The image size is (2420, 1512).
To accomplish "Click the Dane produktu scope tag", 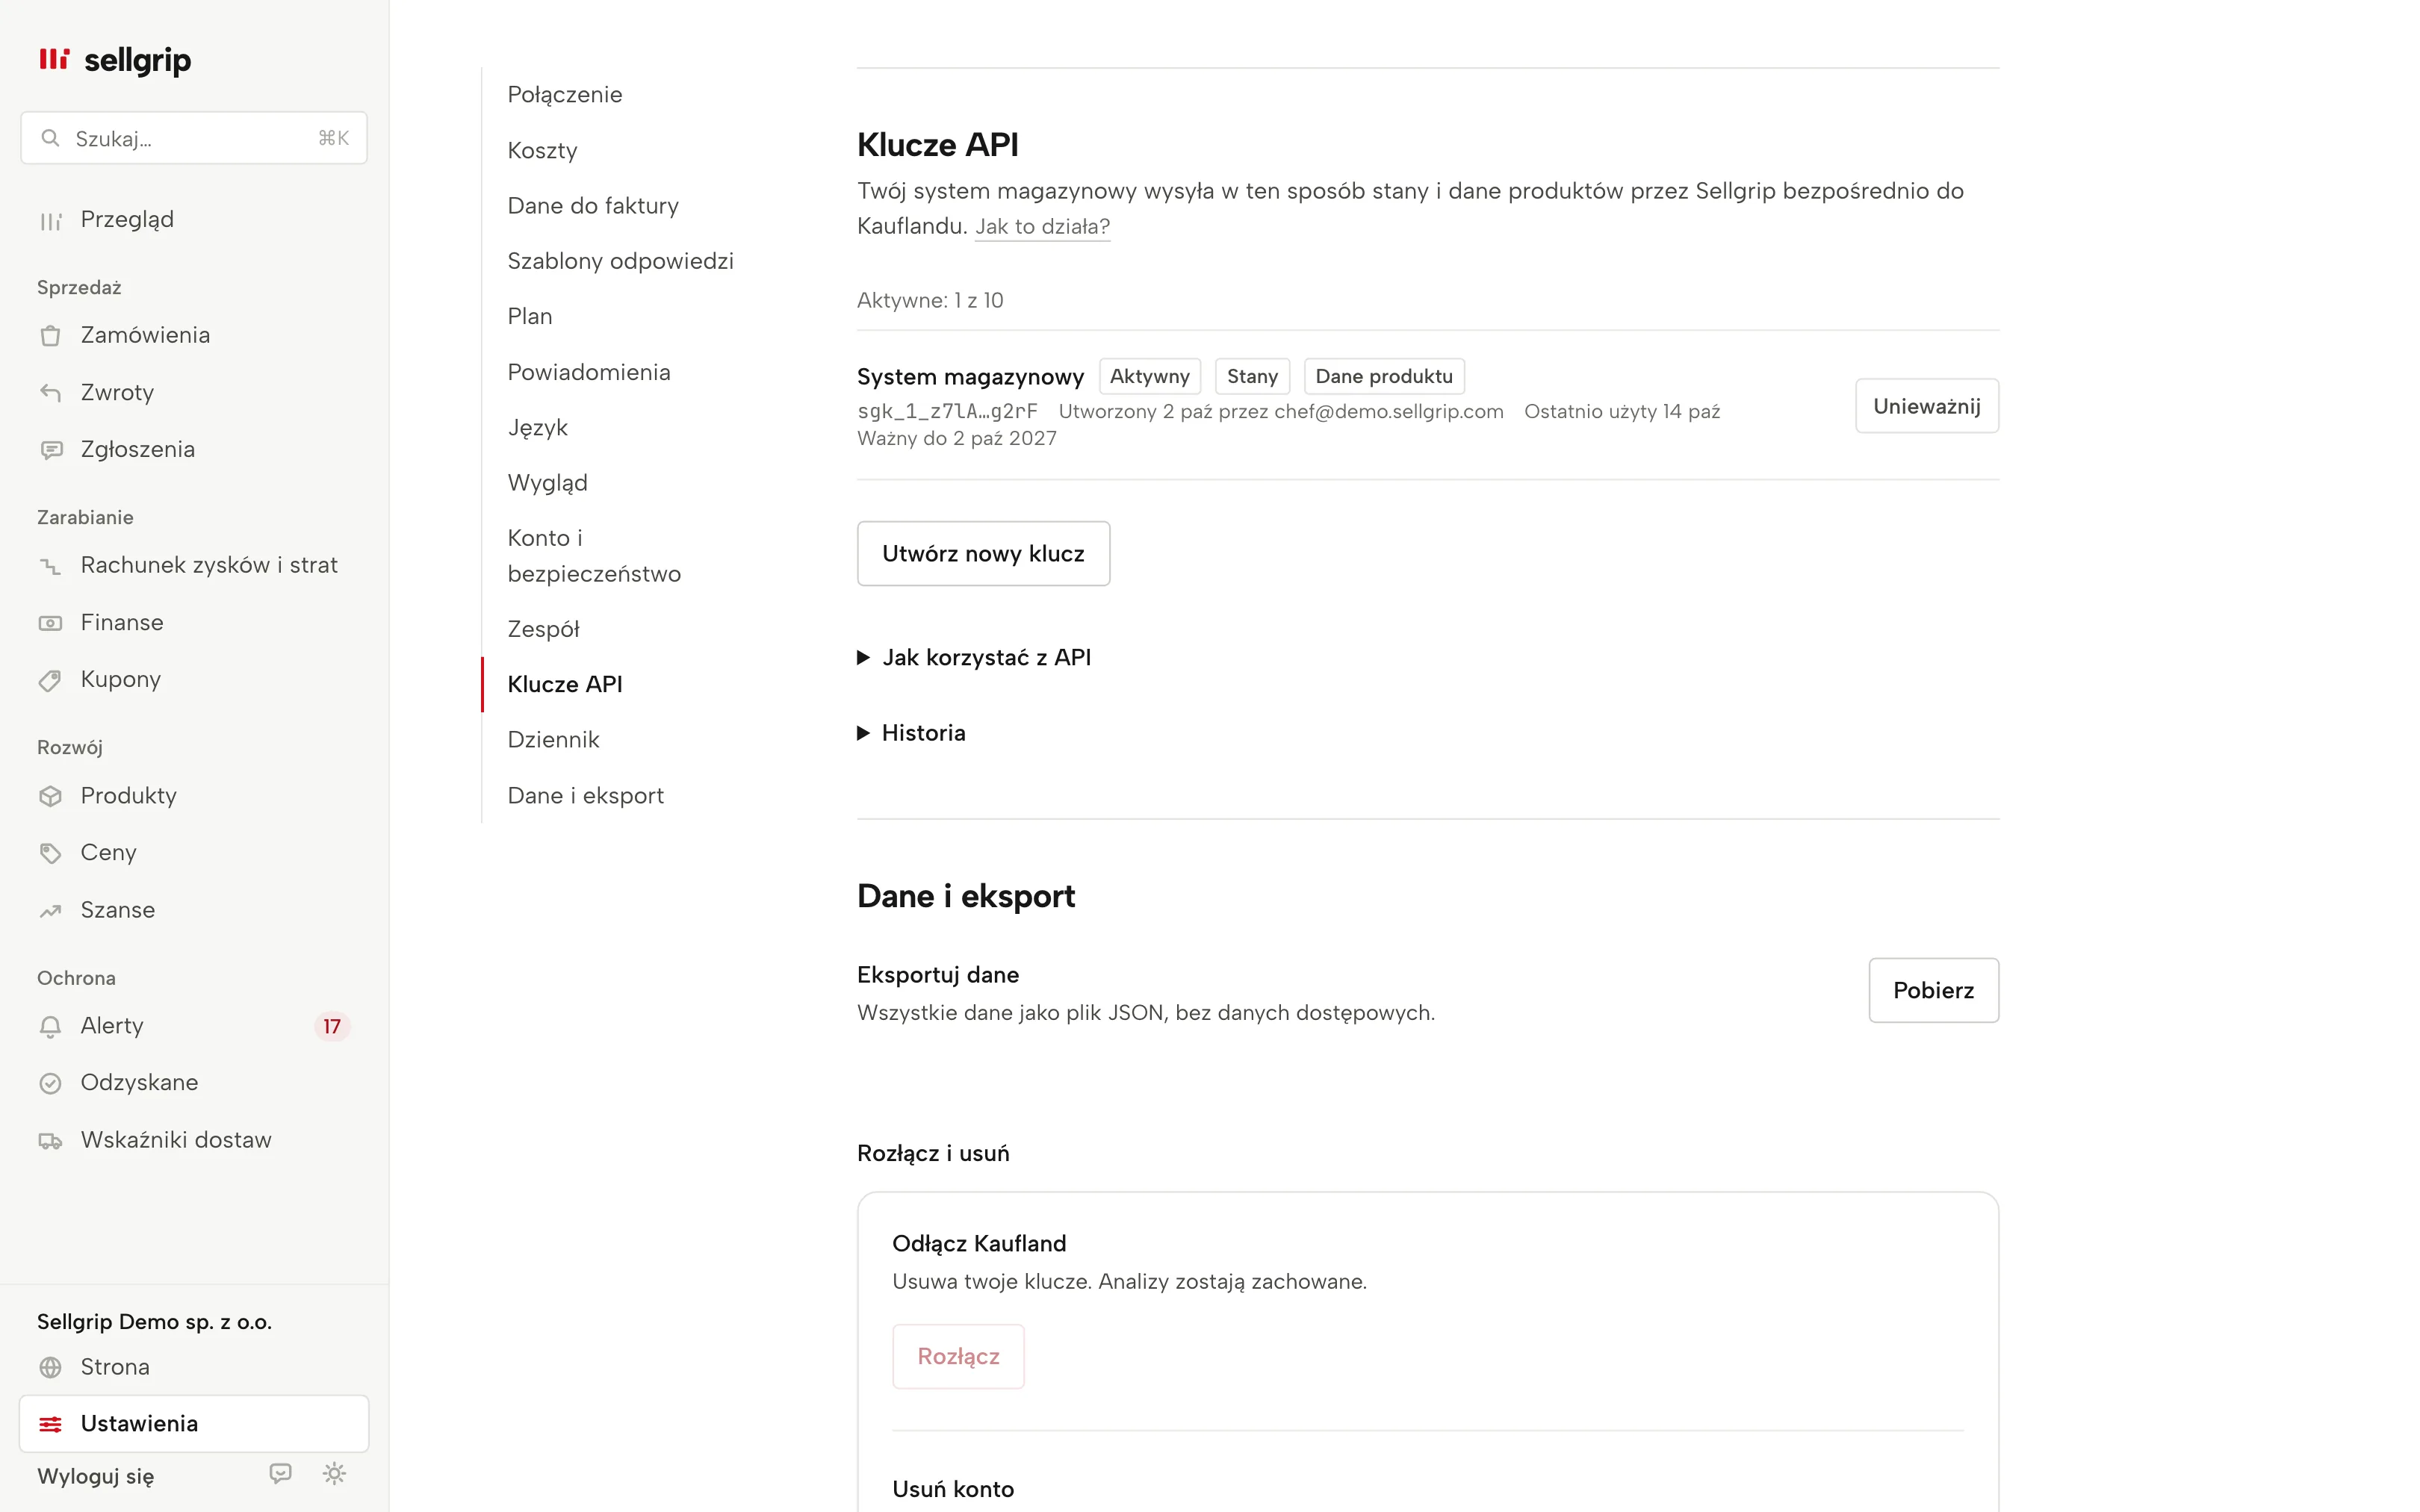I will tap(1384, 377).
